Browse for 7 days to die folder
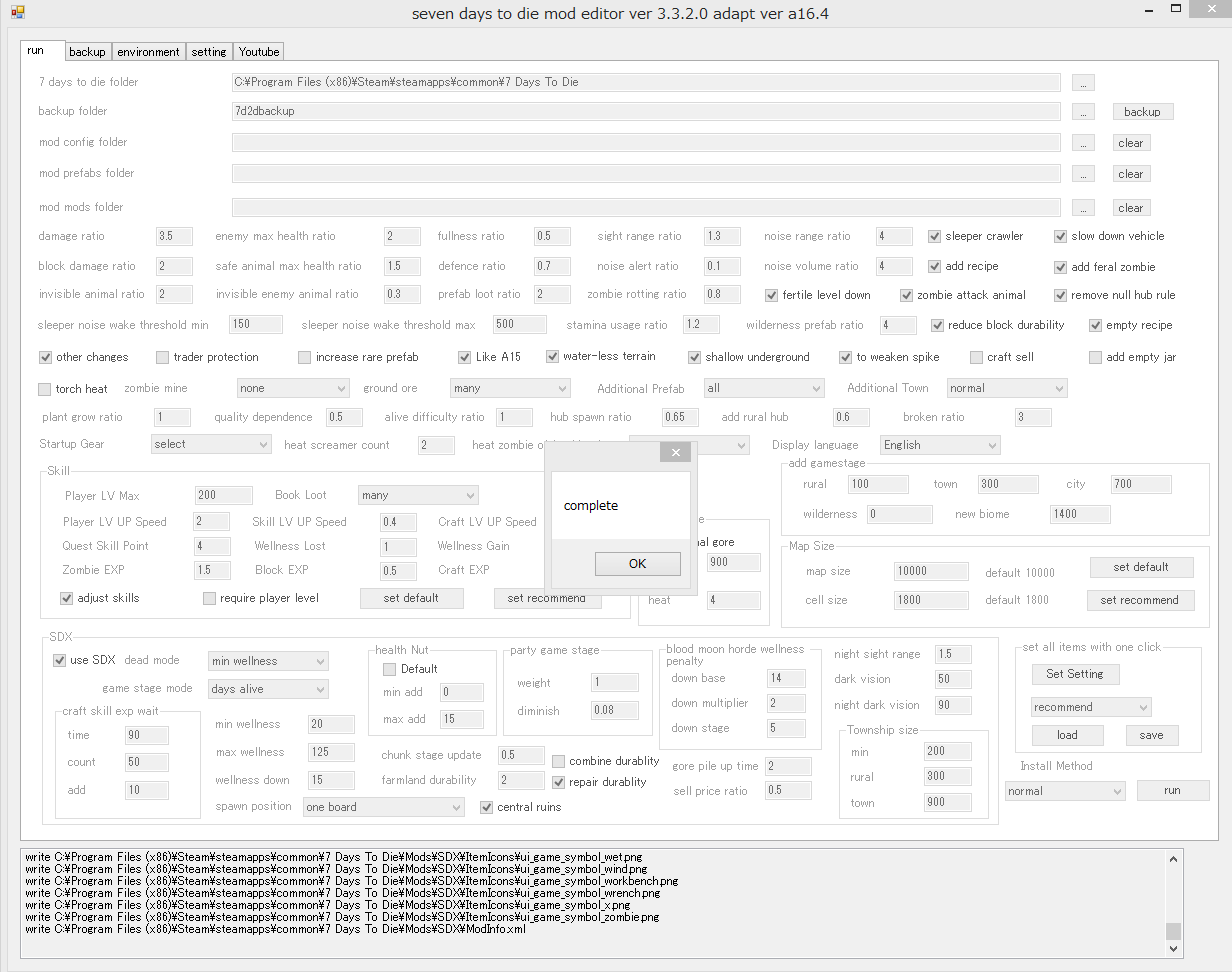Viewport: 1232px width, 972px height. pyautogui.click(x=1083, y=82)
